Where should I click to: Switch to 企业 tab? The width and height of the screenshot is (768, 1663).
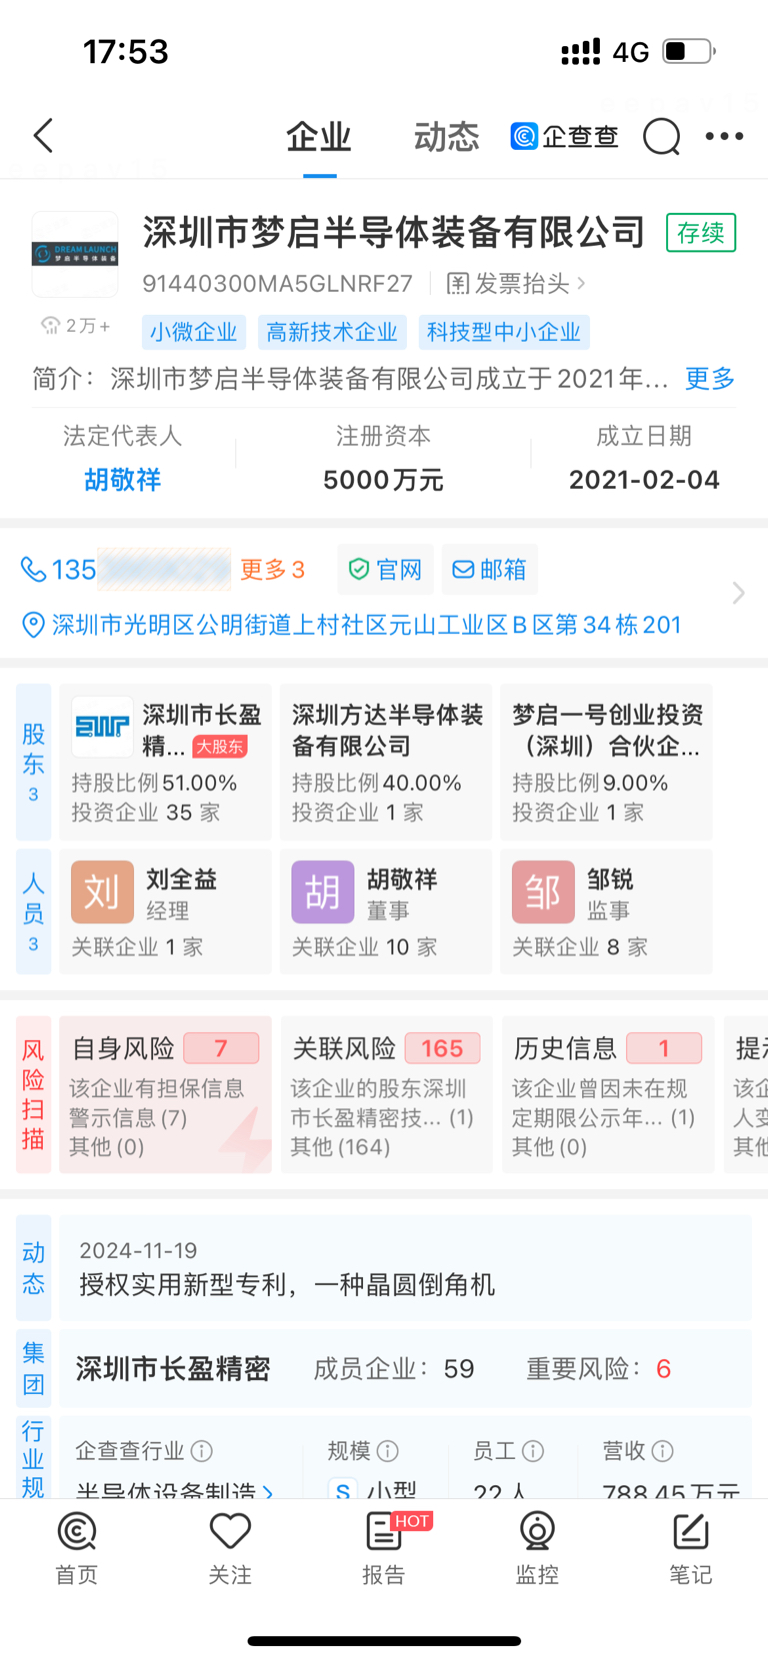(x=319, y=137)
